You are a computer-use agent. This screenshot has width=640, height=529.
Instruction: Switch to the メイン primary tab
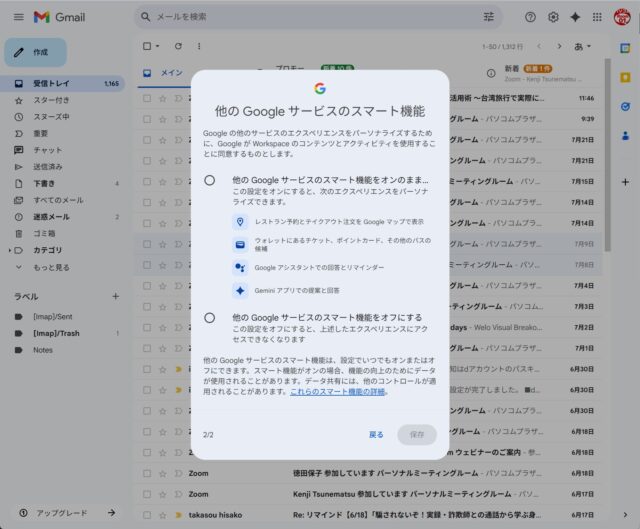point(164,73)
